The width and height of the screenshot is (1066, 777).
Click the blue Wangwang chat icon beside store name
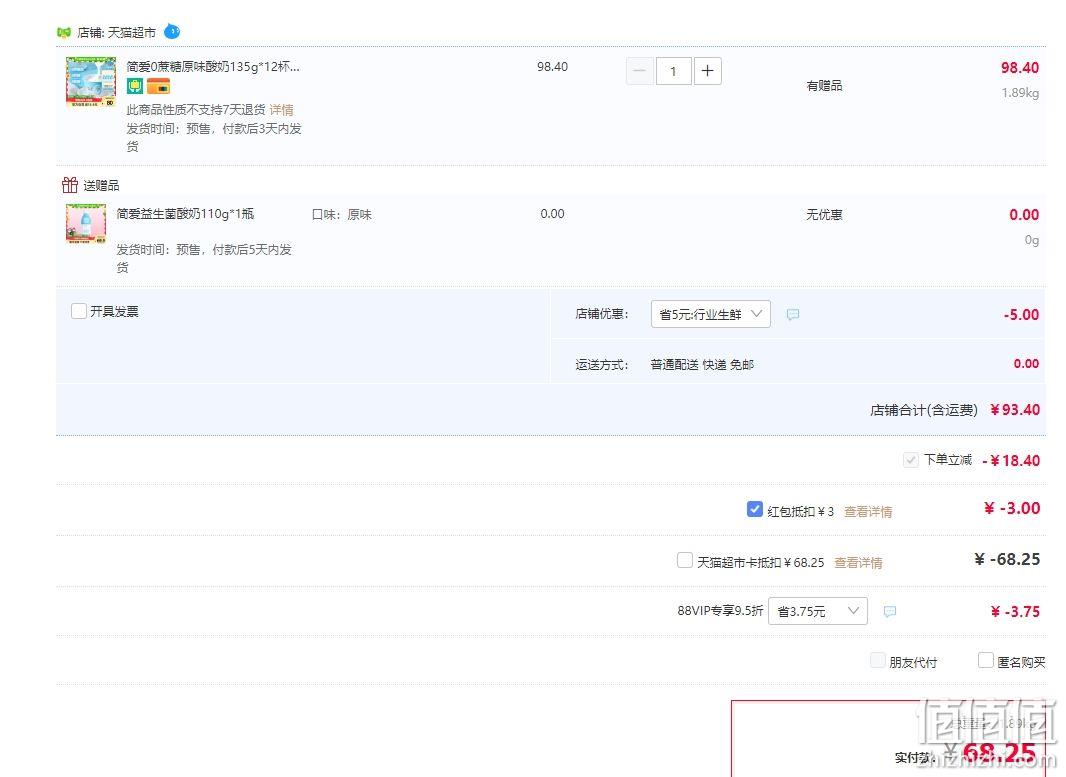coord(173,31)
